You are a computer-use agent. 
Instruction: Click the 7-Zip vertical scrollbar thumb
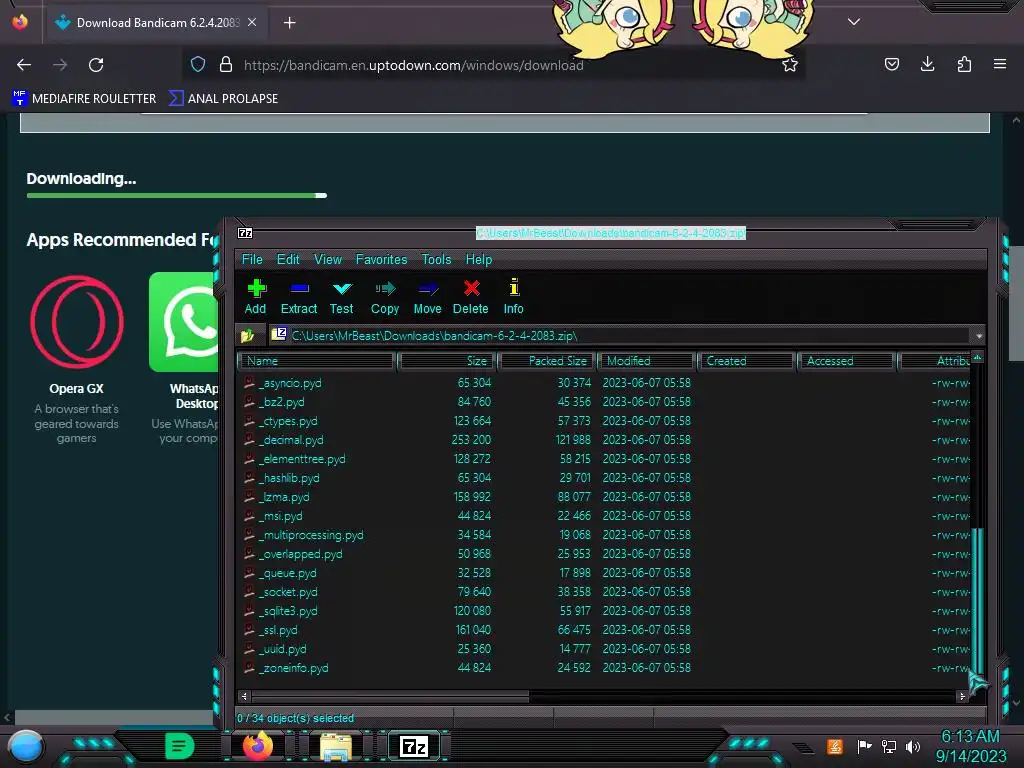pyautogui.click(x=978, y=600)
